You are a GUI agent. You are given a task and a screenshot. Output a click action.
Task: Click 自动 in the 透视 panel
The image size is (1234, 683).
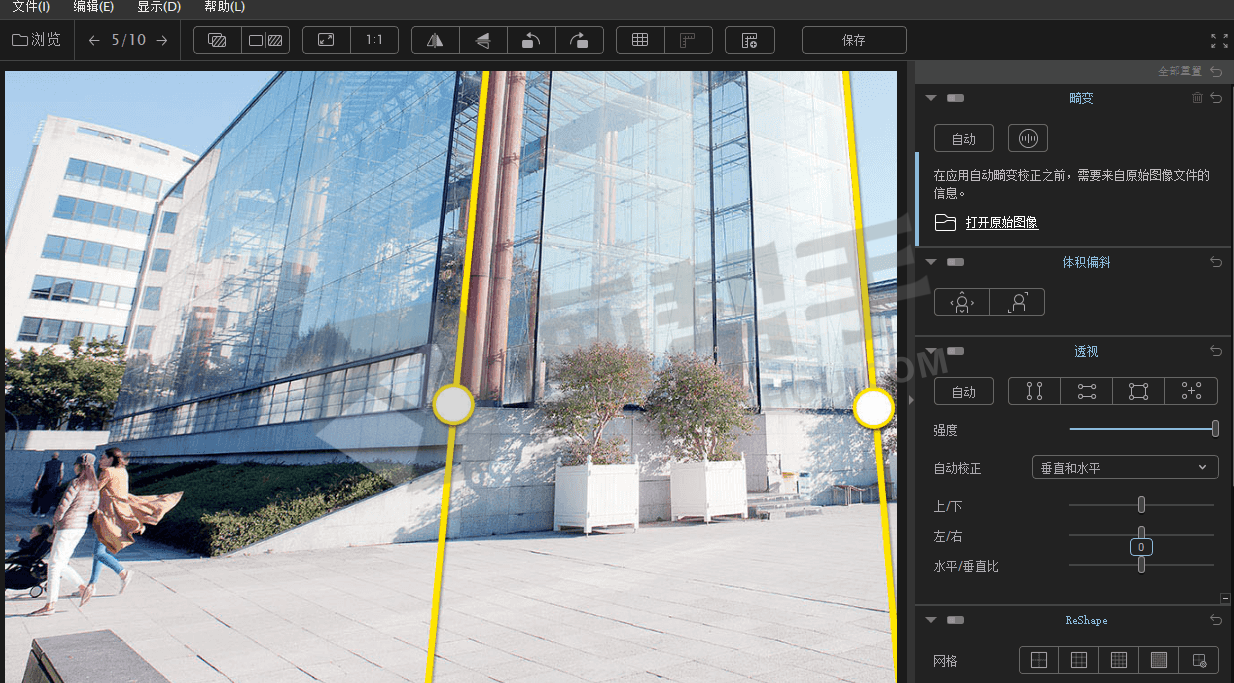point(964,392)
